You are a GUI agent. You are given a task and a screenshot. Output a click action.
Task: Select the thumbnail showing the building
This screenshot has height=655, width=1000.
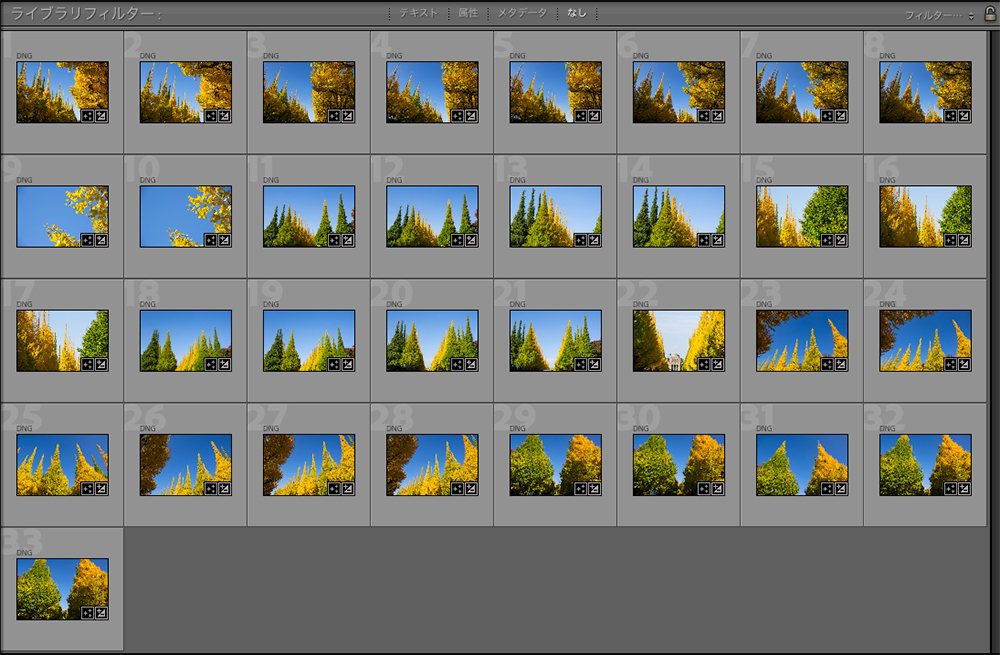(x=678, y=340)
